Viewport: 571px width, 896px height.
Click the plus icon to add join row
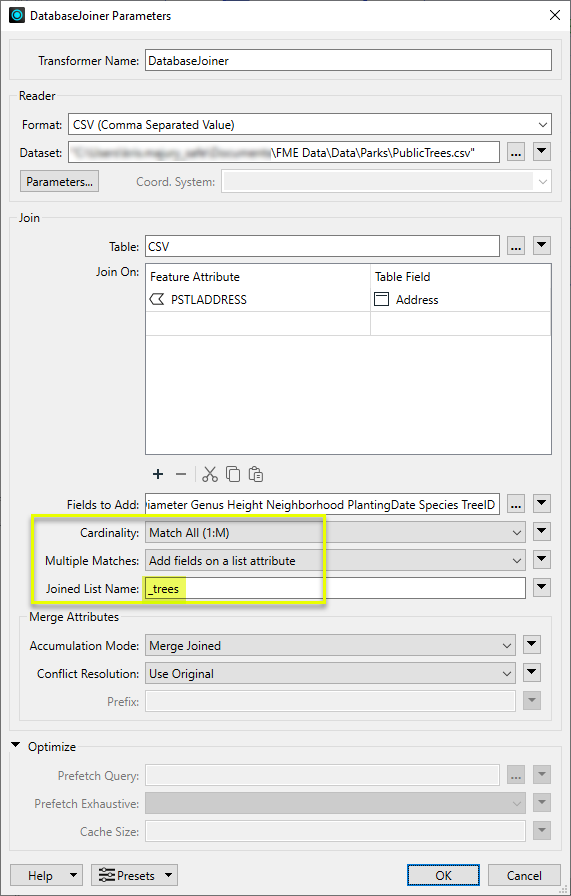tap(158, 474)
